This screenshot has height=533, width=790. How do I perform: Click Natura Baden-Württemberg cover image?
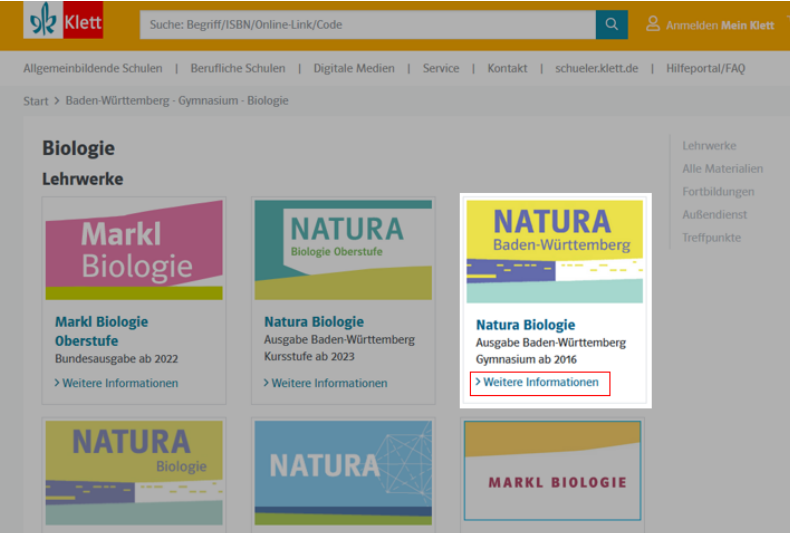point(555,252)
